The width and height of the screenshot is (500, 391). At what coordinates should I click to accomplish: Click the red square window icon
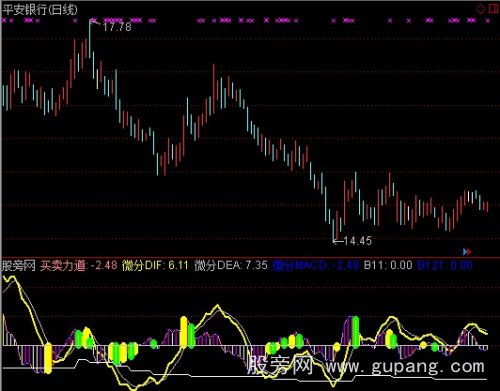click(x=493, y=8)
